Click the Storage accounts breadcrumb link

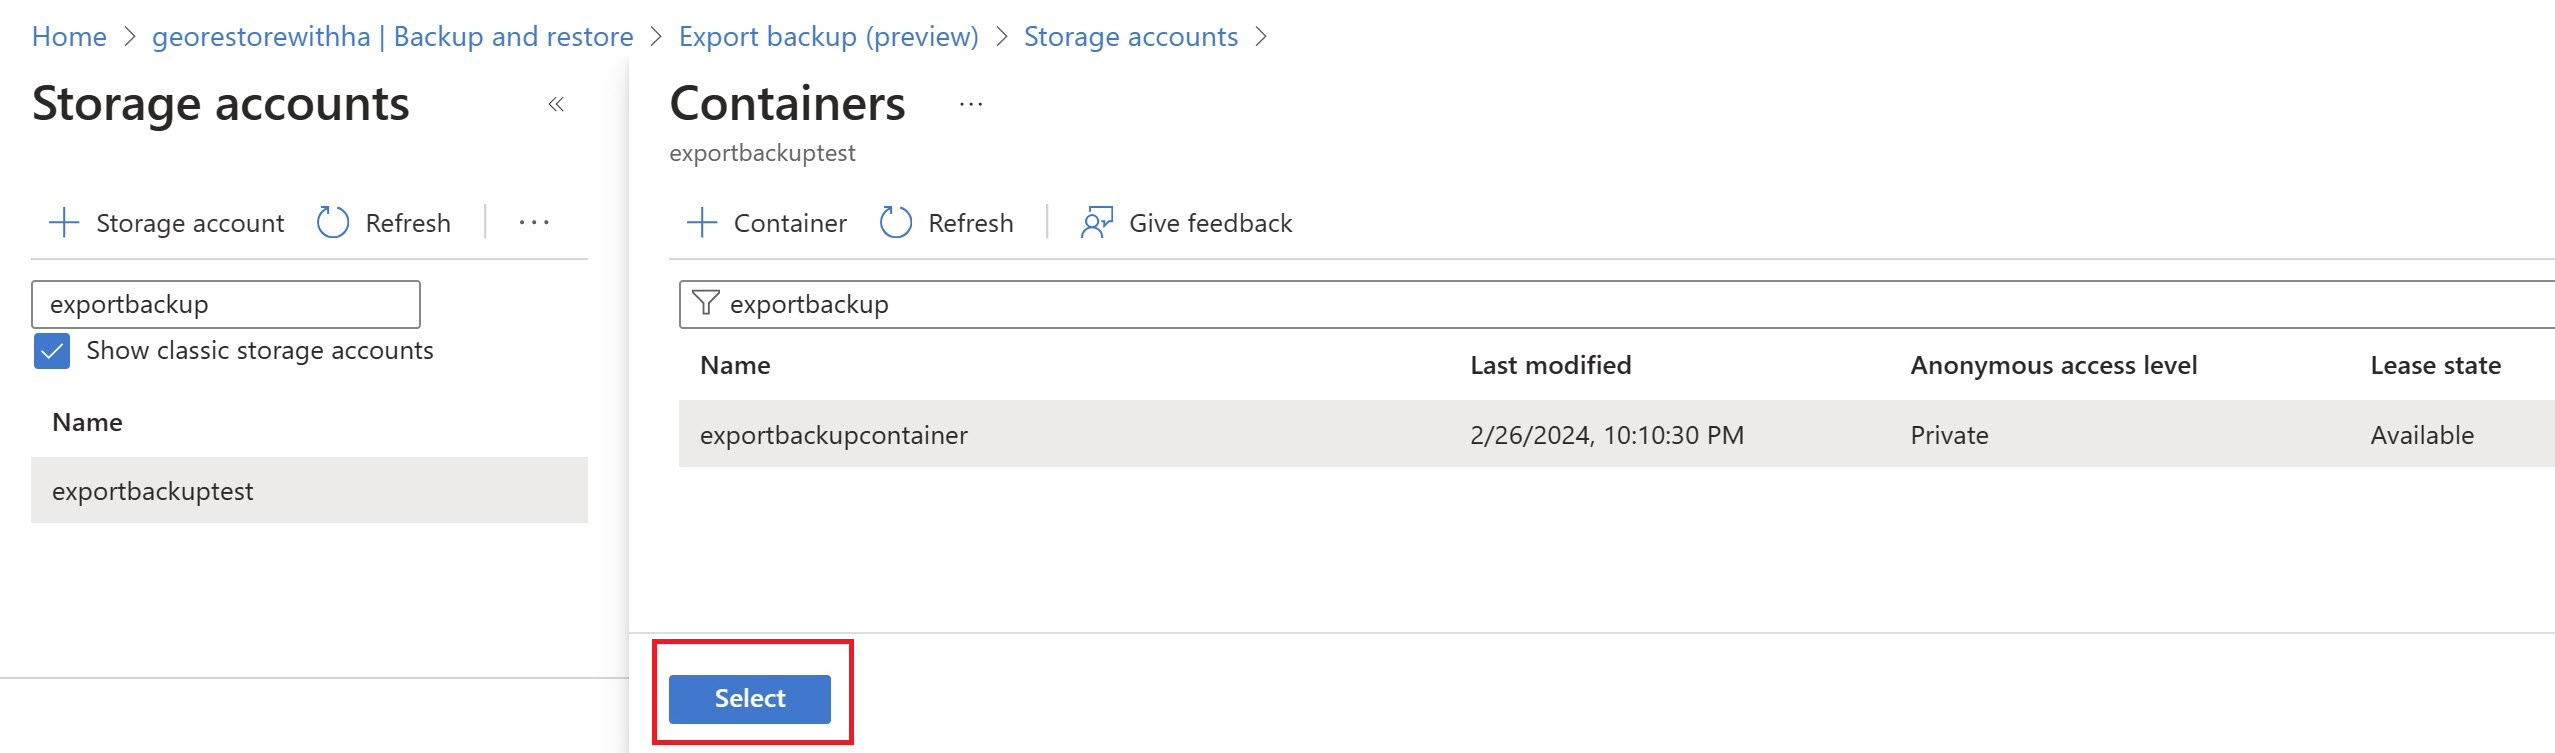tap(1130, 37)
